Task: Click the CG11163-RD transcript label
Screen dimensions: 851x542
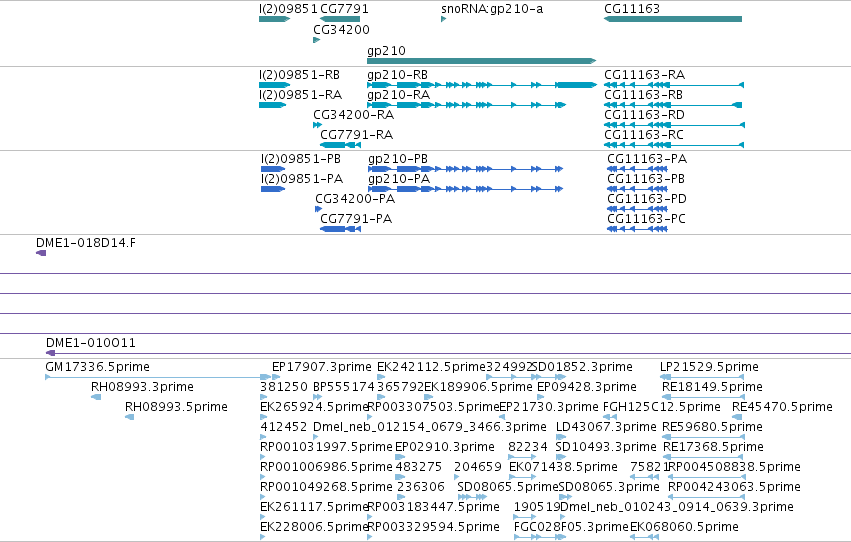Action: tap(644, 114)
